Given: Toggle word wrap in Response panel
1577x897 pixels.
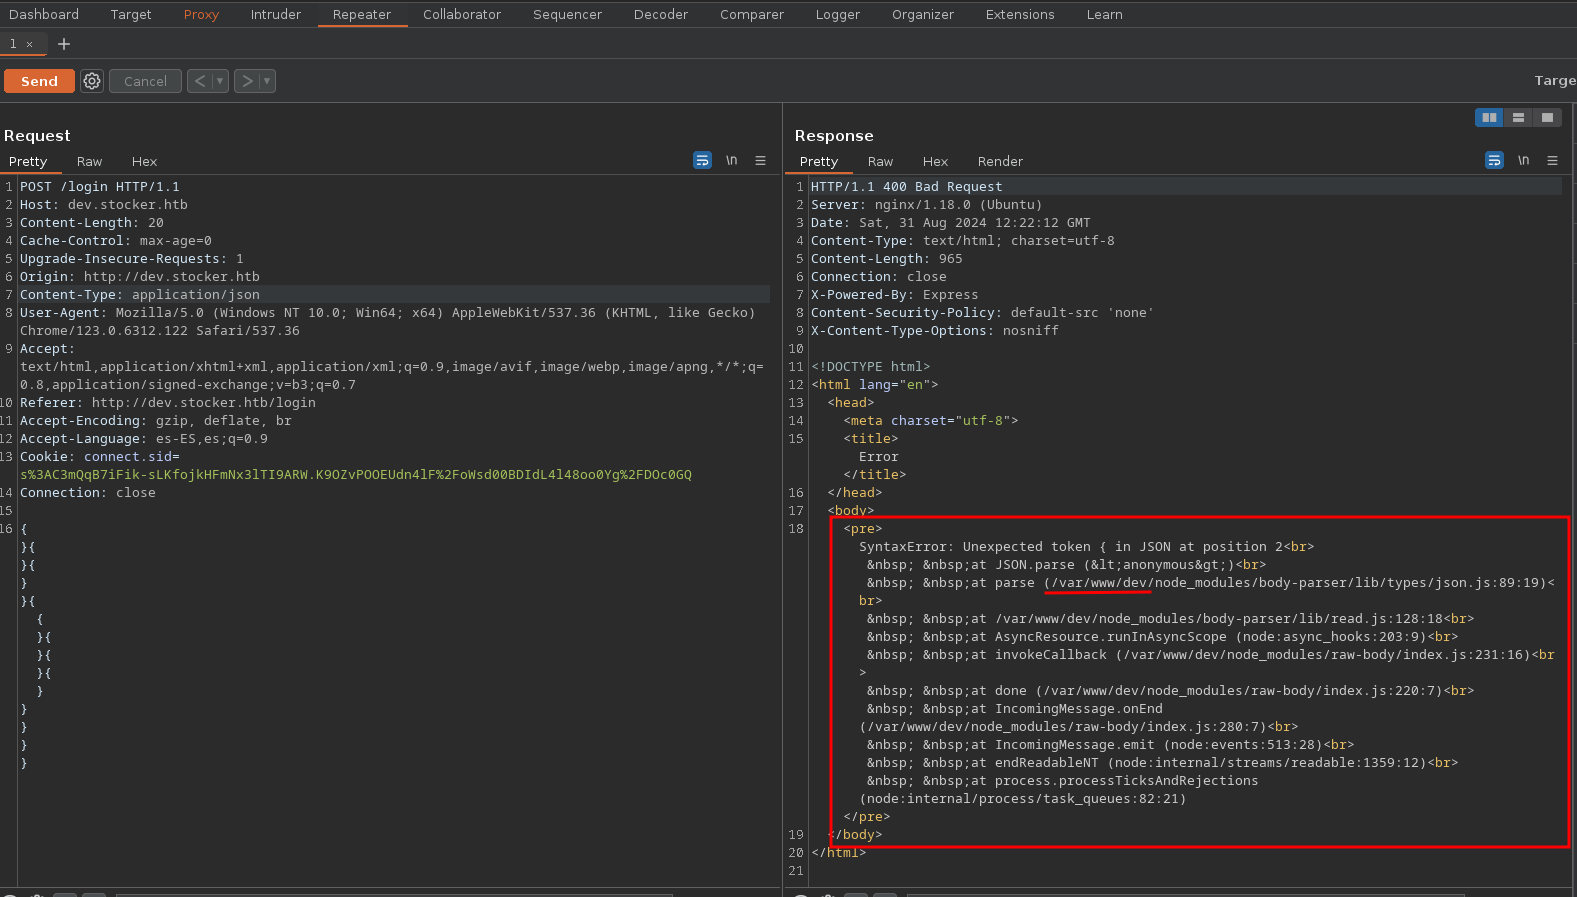Looking at the screenshot, I should pyautogui.click(x=1494, y=161).
